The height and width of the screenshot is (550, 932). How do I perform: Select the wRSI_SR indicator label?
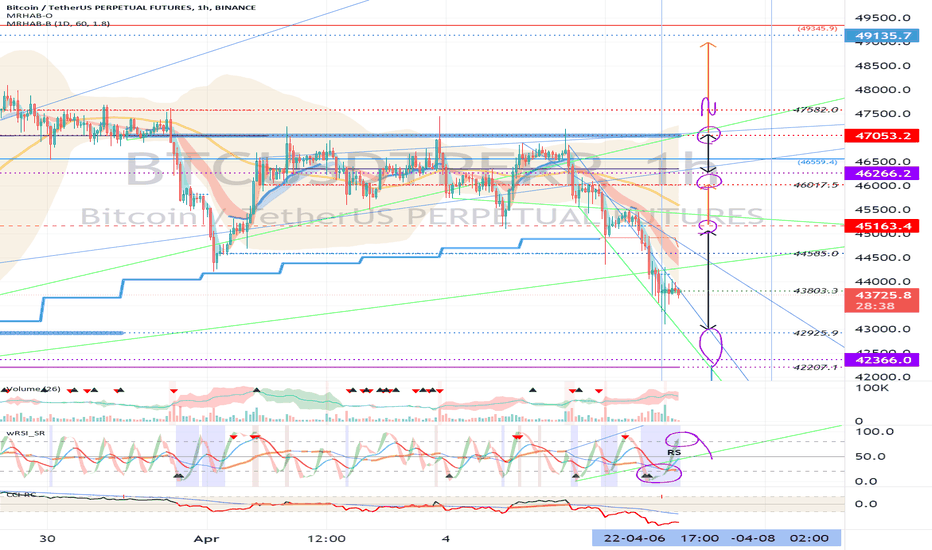tap(26, 433)
